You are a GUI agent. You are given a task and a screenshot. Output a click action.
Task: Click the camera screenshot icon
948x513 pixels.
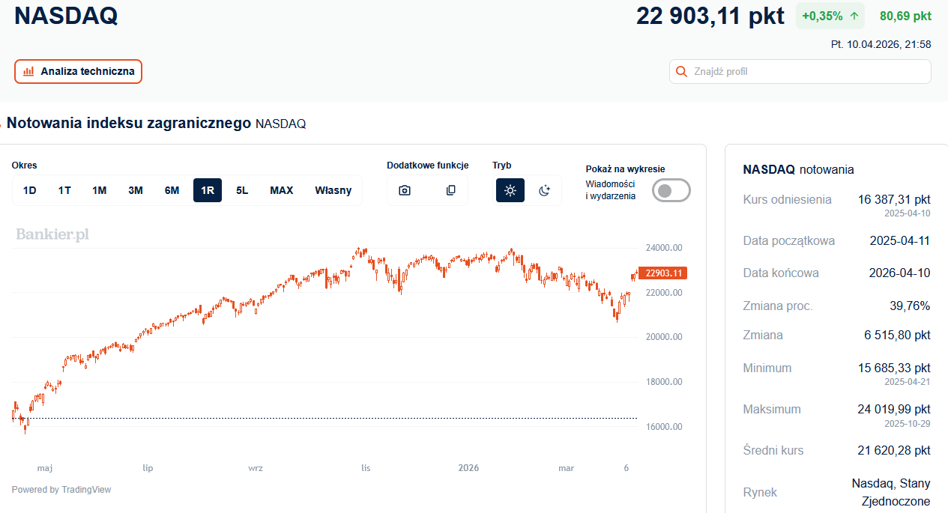[x=404, y=190]
